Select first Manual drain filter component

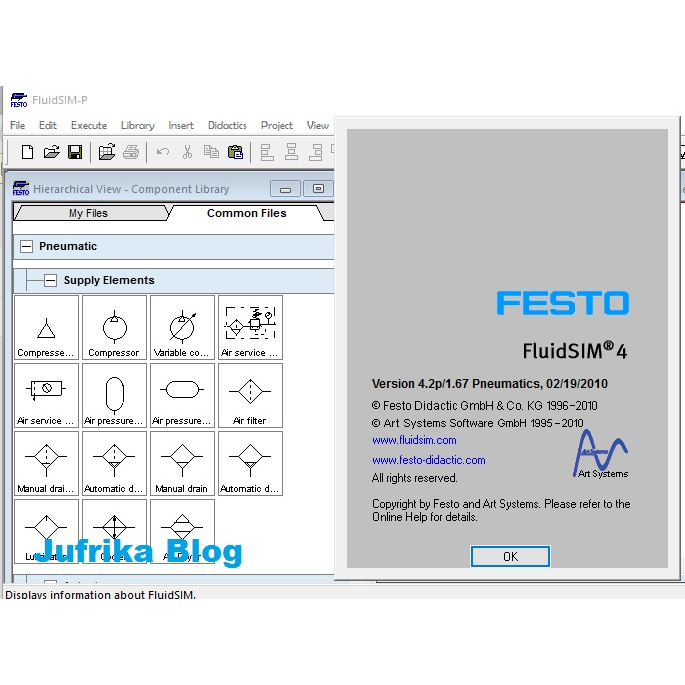coord(46,464)
